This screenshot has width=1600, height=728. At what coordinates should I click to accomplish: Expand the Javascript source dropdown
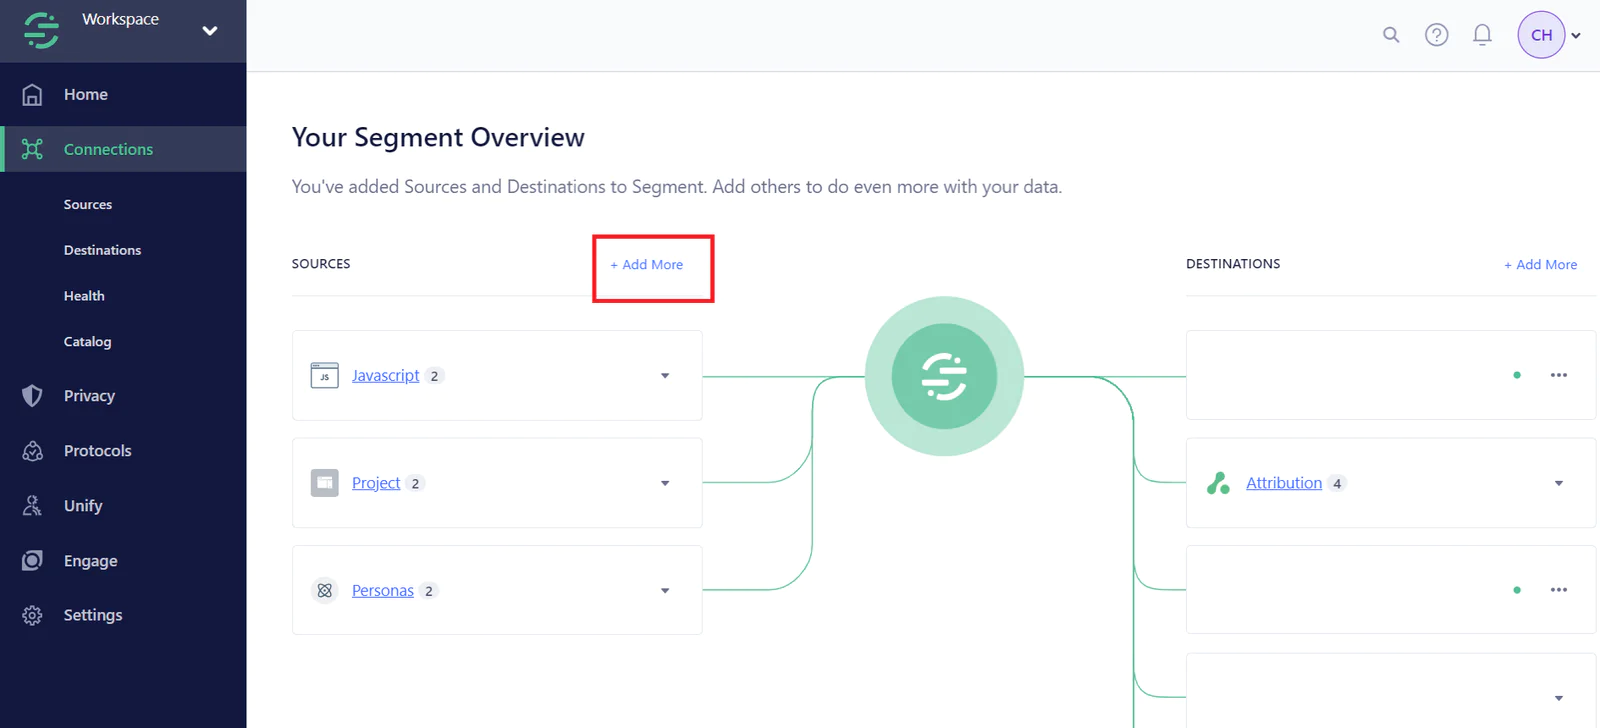(664, 375)
